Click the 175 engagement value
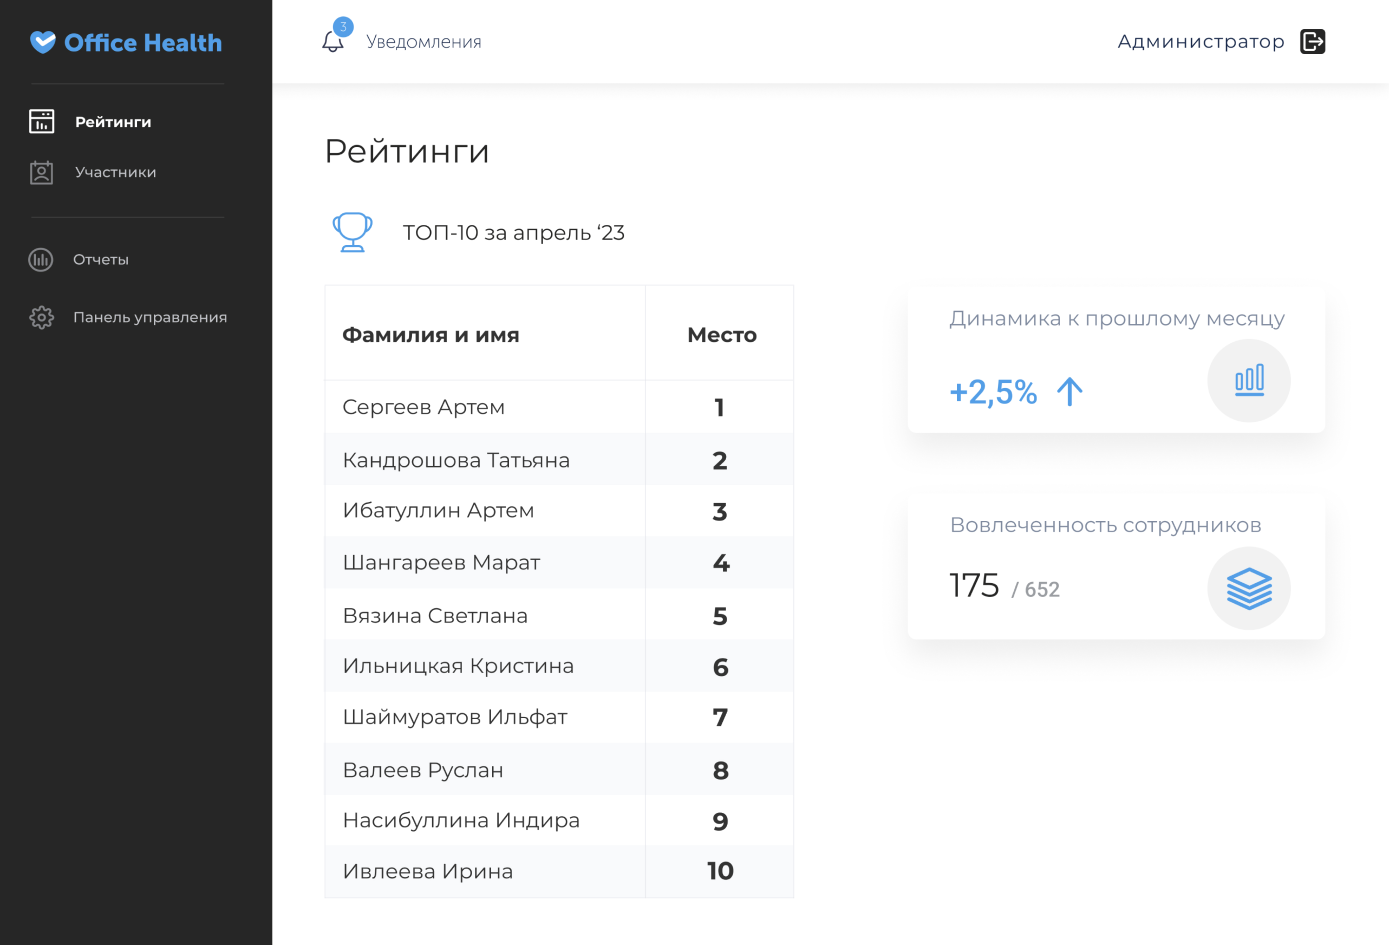 click(974, 585)
